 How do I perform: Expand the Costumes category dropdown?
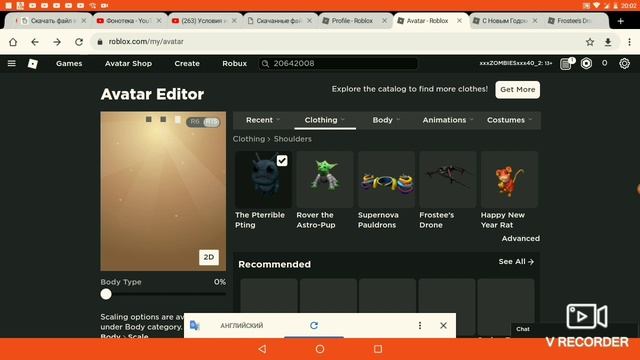(509, 120)
